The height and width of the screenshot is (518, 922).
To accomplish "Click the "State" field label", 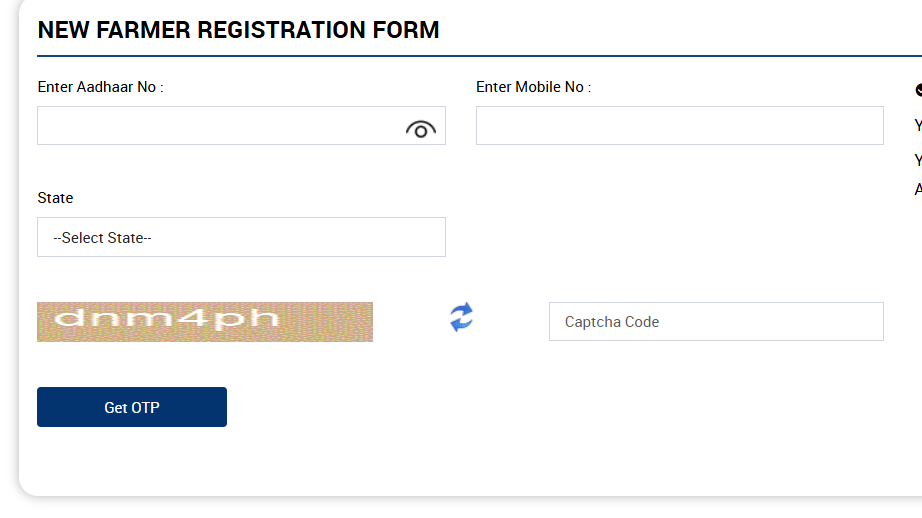I will (55, 198).
